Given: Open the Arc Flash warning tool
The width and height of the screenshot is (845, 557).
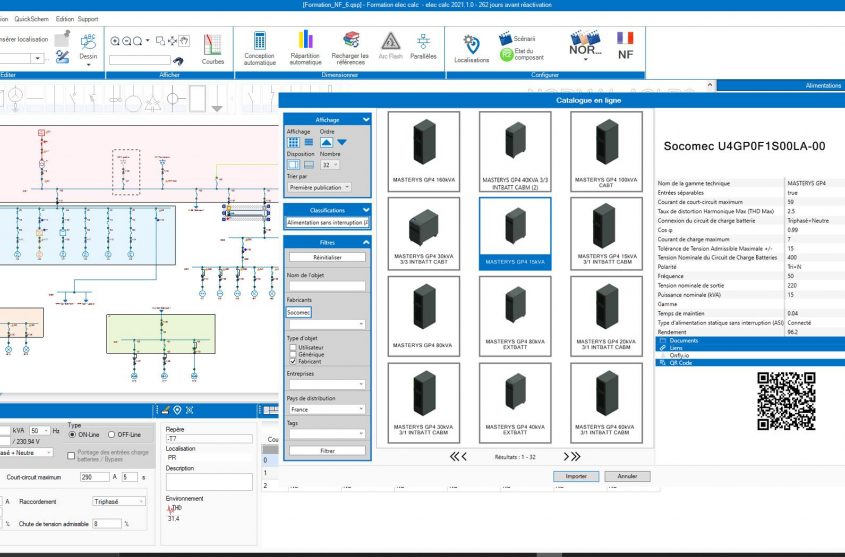Looking at the screenshot, I should click(391, 45).
